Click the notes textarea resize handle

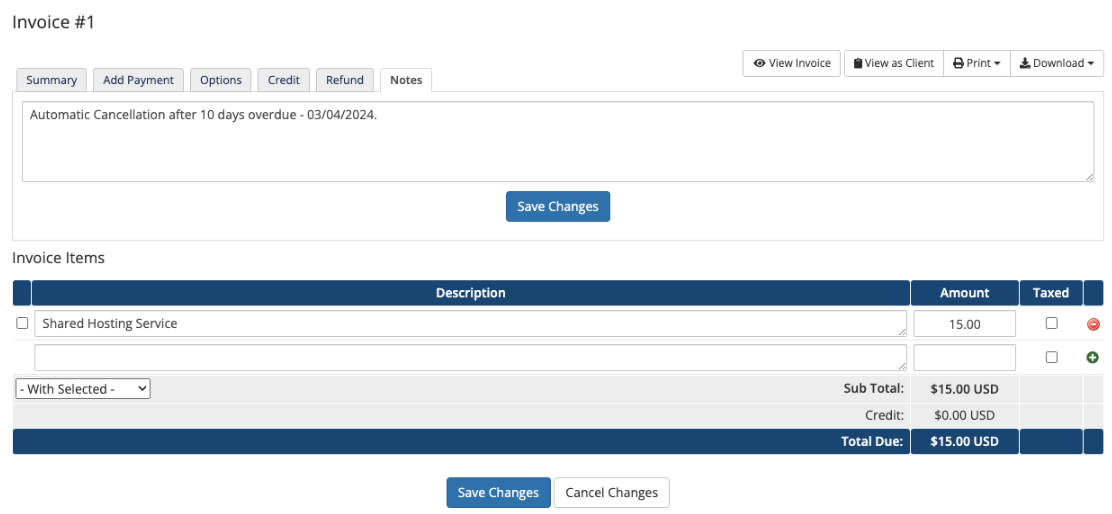(1089, 177)
